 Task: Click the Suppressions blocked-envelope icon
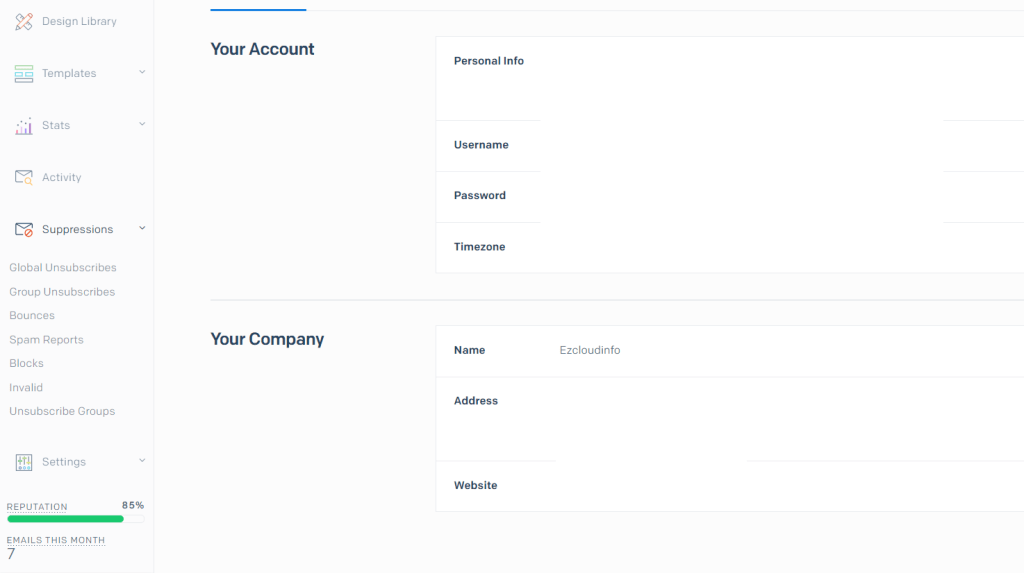pos(24,229)
